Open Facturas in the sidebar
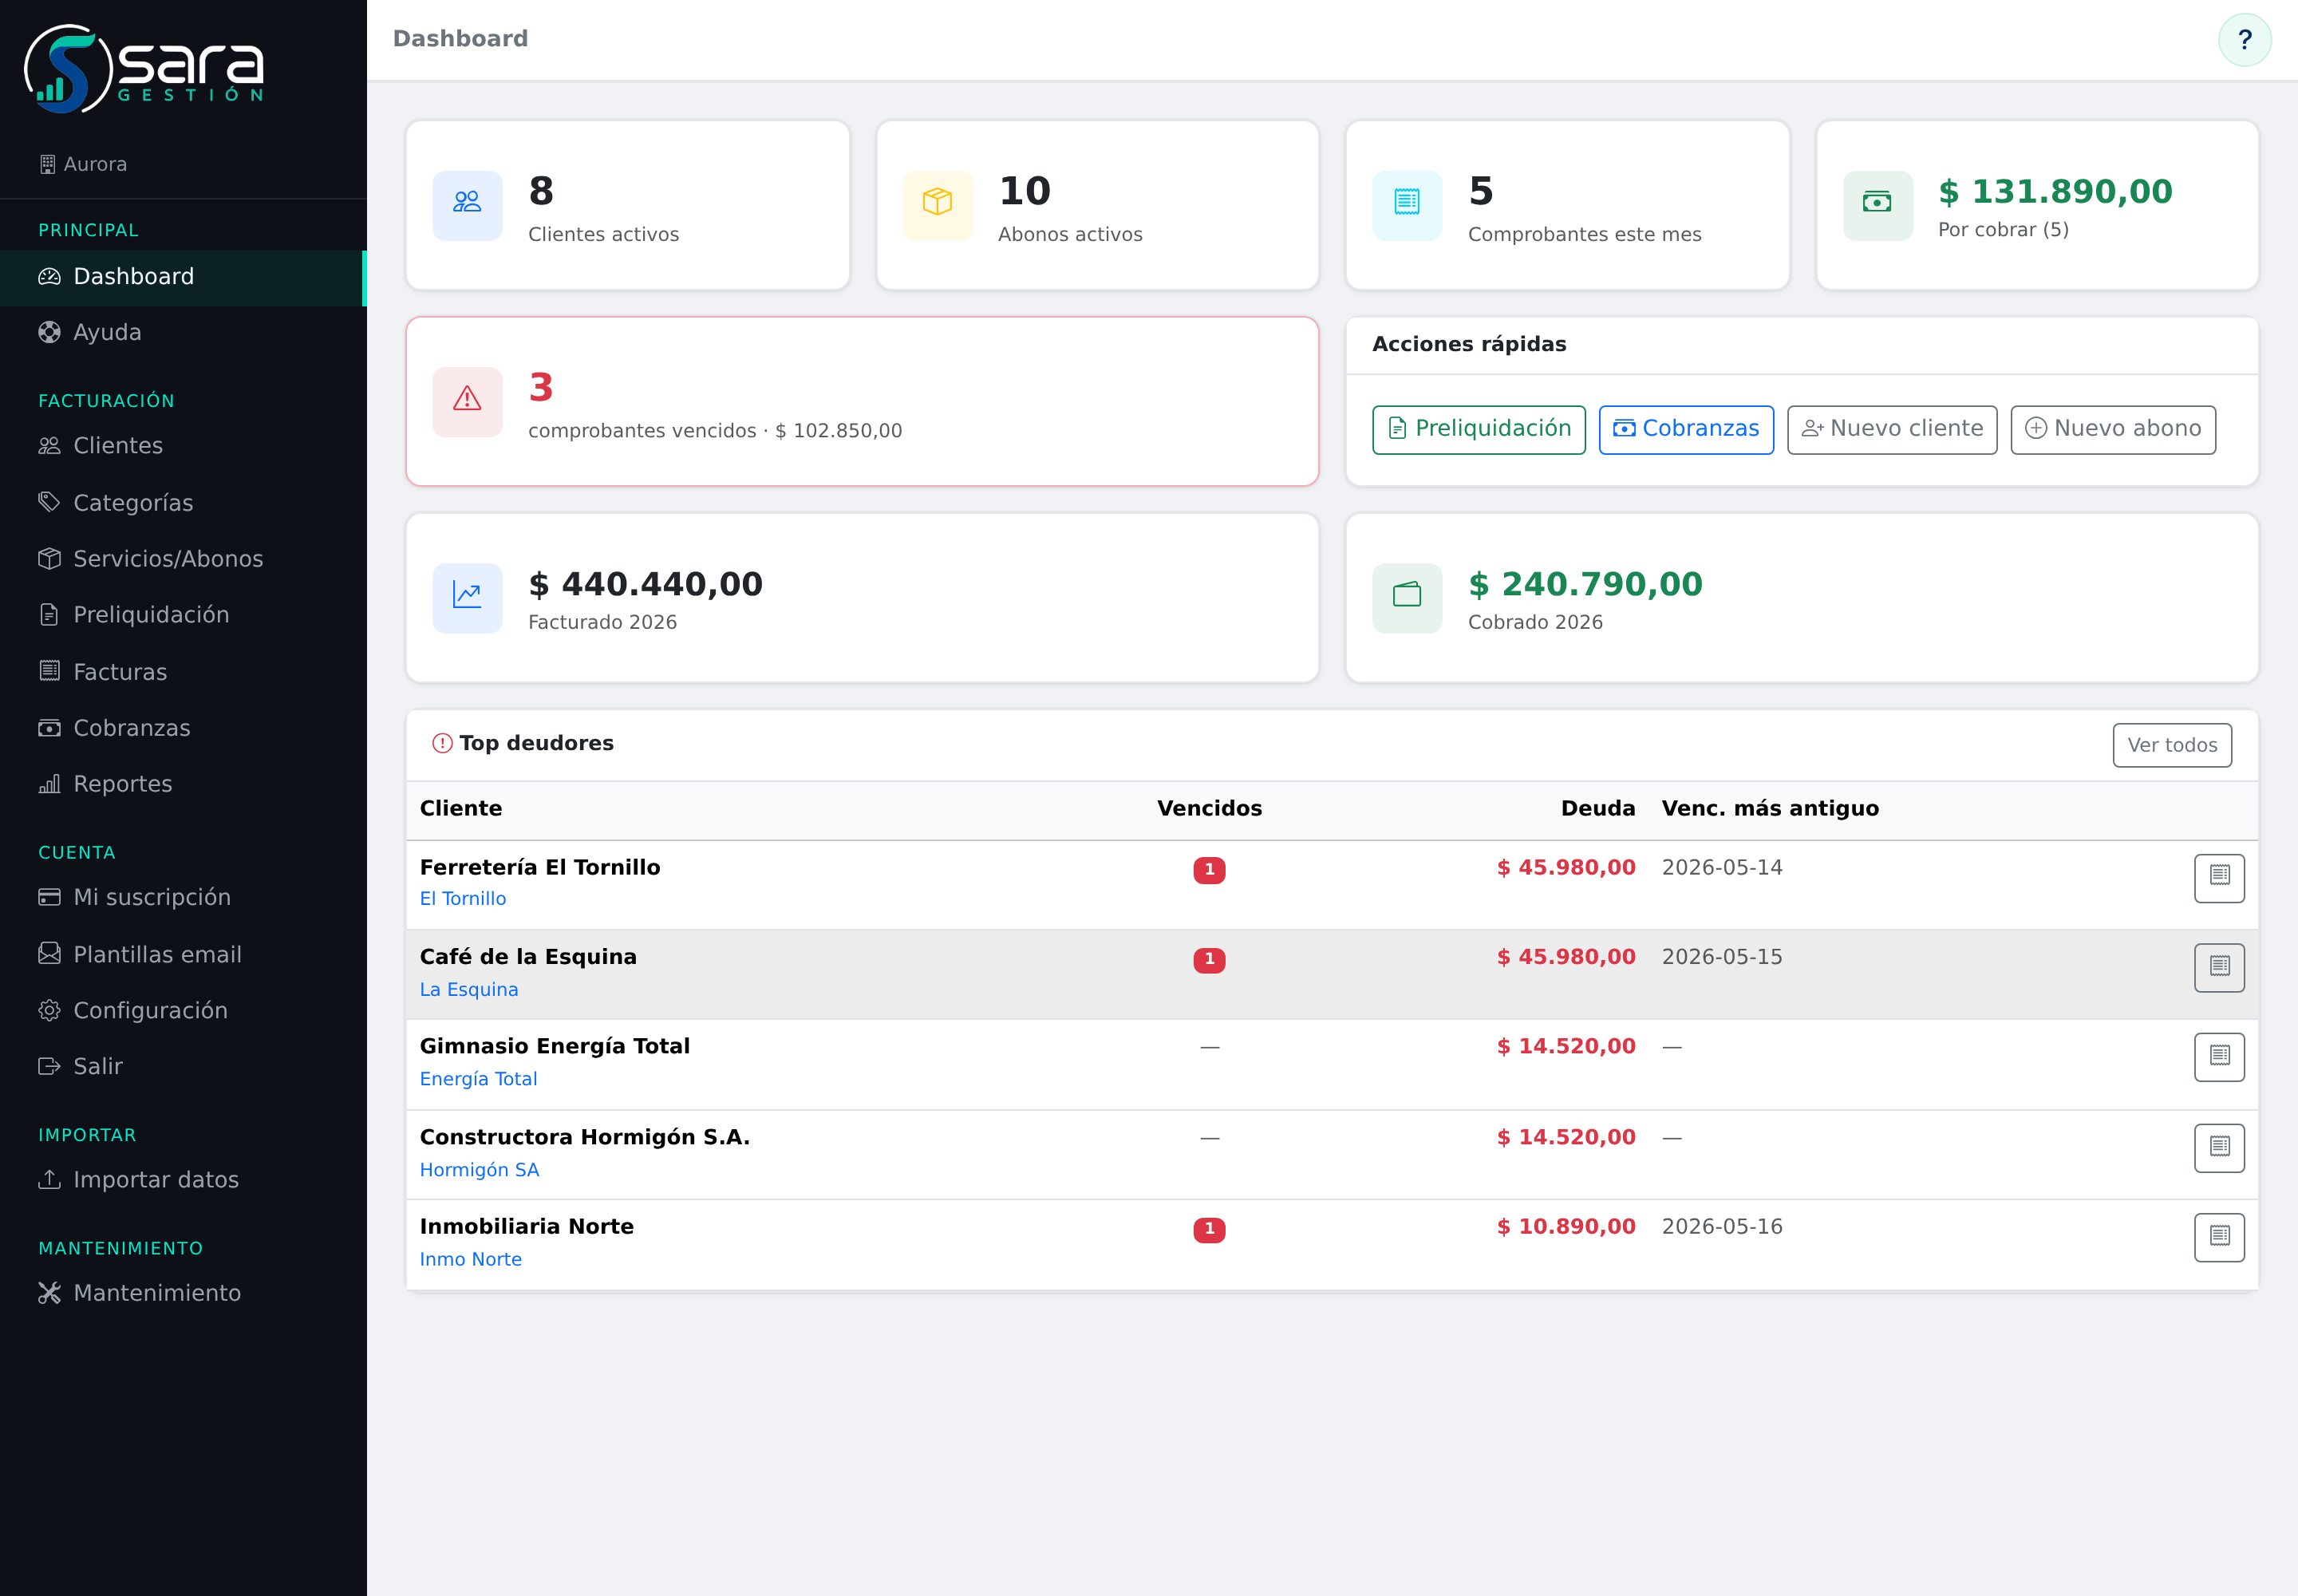The image size is (2298, 1596). coord(183,672)
